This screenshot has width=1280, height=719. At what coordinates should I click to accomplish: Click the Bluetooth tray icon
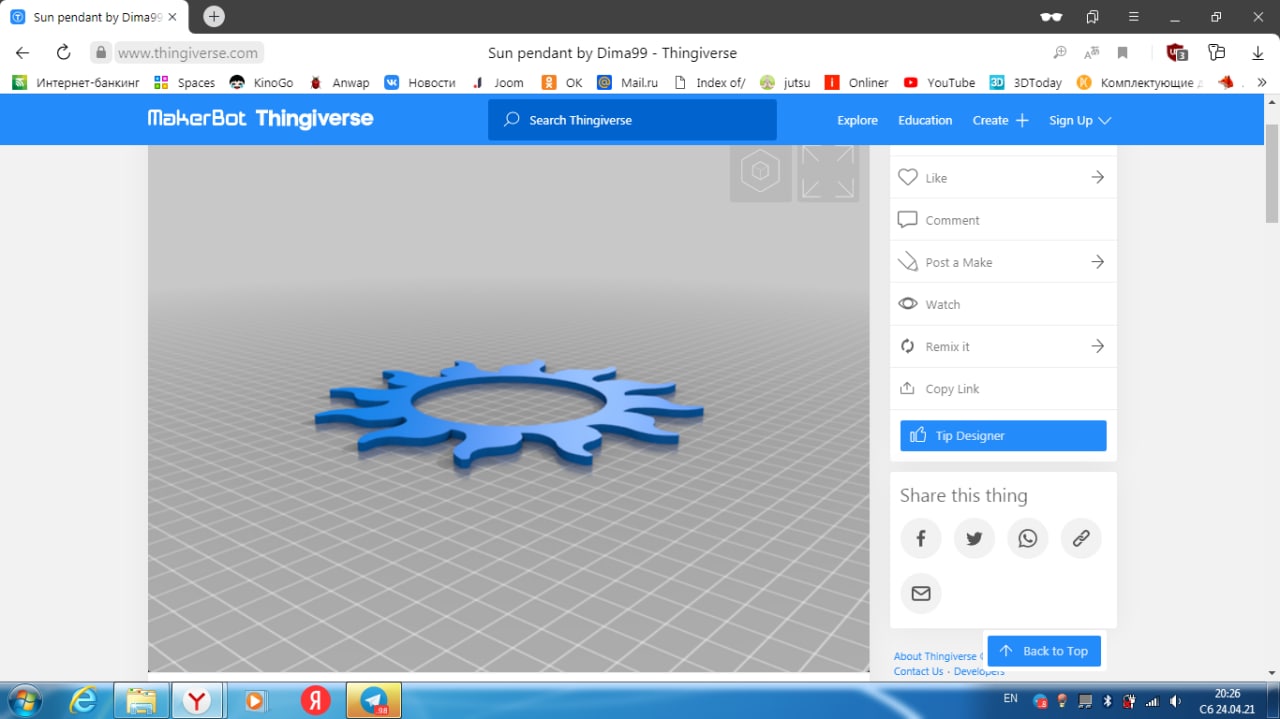click(x=1107, y=700)
